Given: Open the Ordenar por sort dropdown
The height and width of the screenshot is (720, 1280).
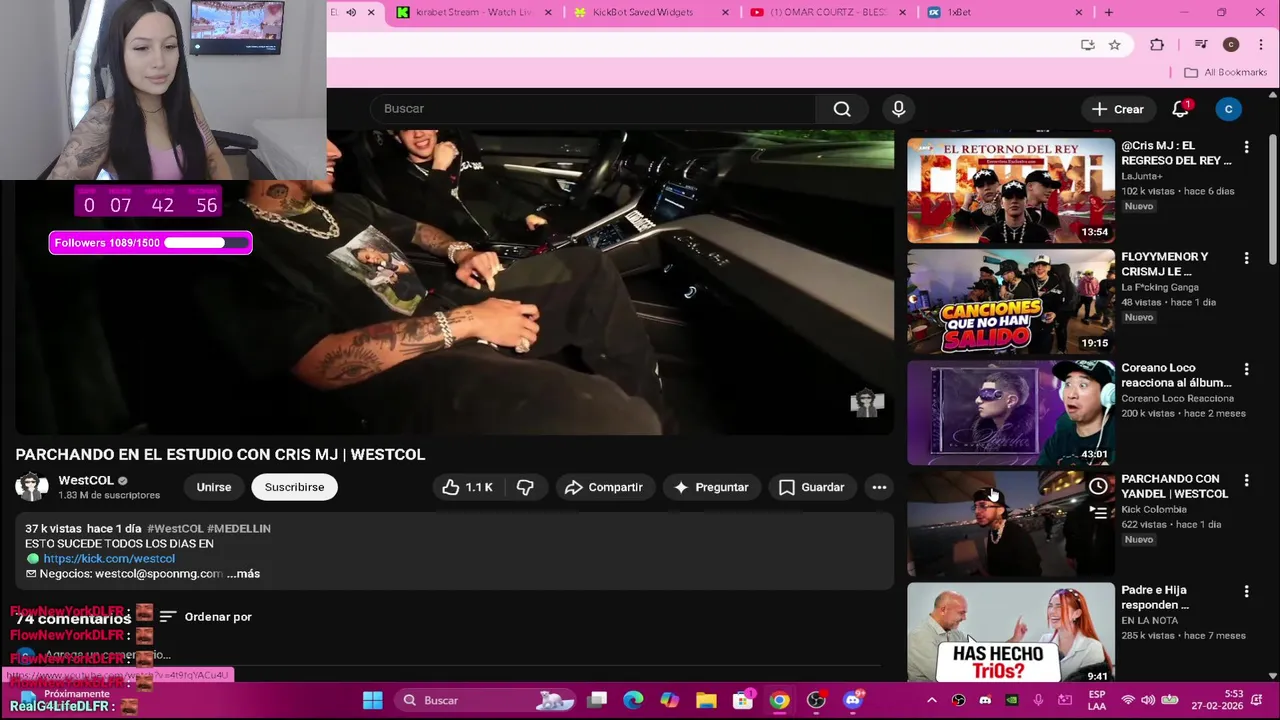Looking at the screenshot, I should (x=205, y=617).
